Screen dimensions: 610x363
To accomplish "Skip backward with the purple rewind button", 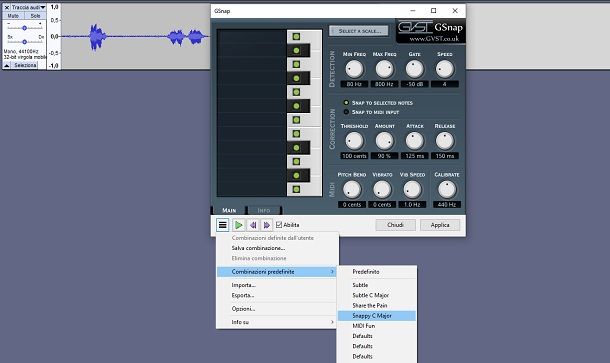I will 253,225.
